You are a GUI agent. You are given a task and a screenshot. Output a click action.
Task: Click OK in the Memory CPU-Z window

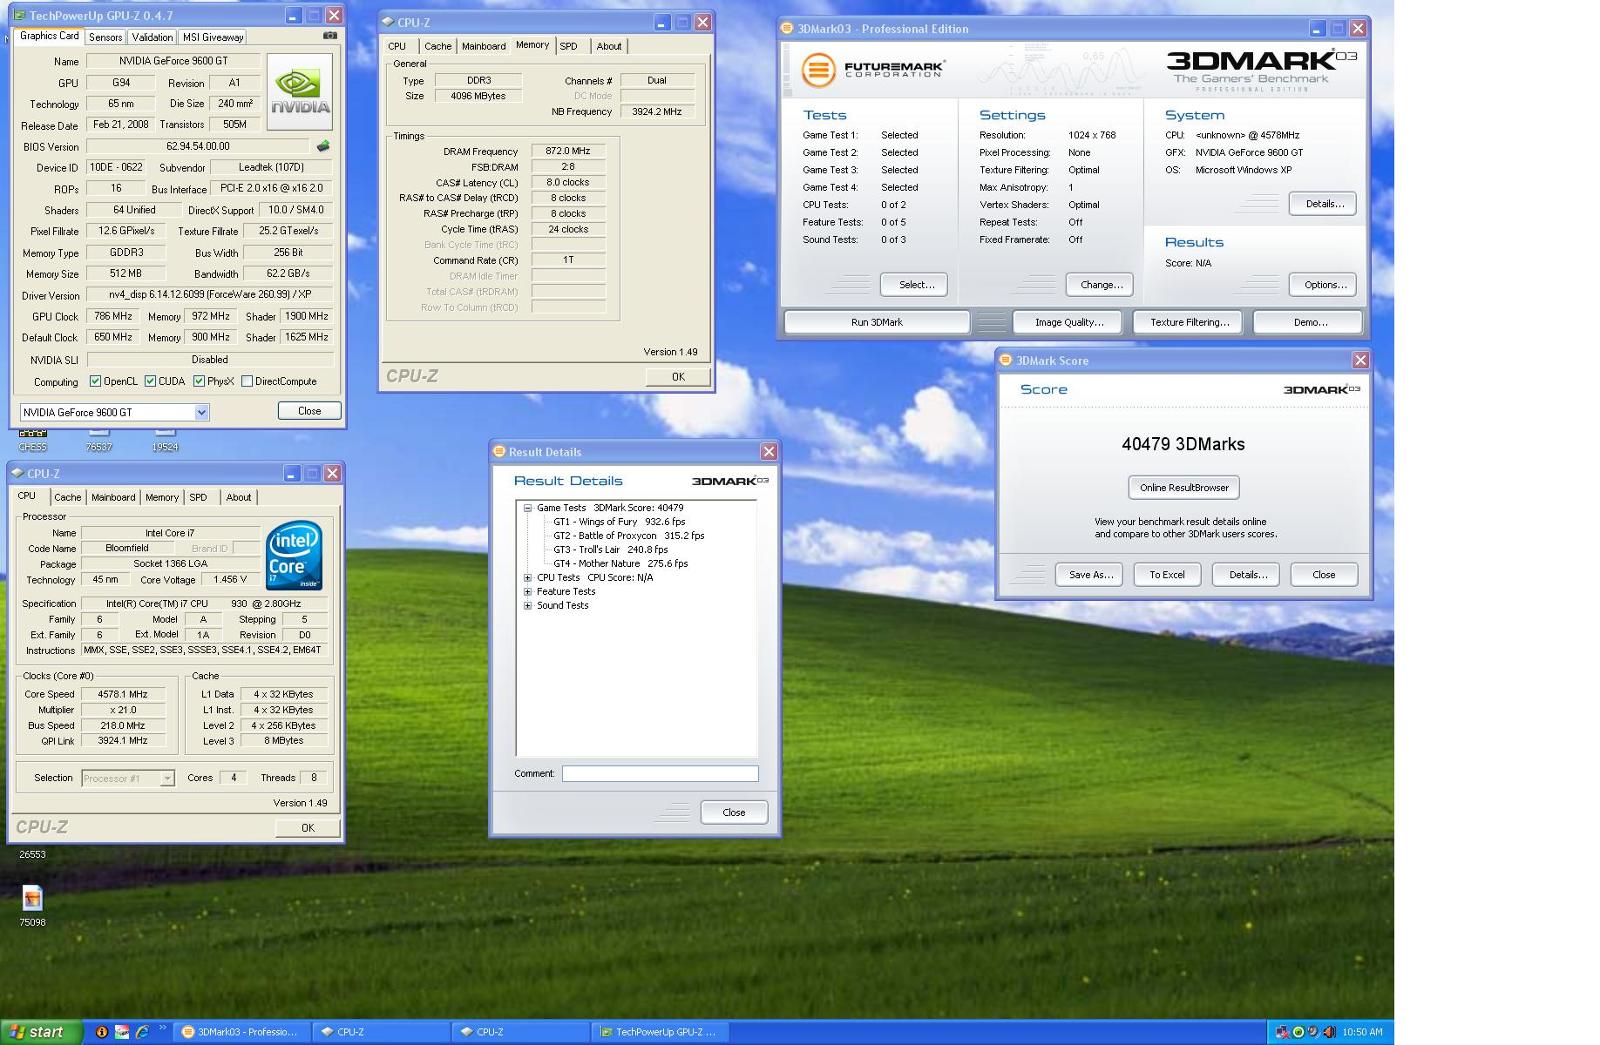678,376
